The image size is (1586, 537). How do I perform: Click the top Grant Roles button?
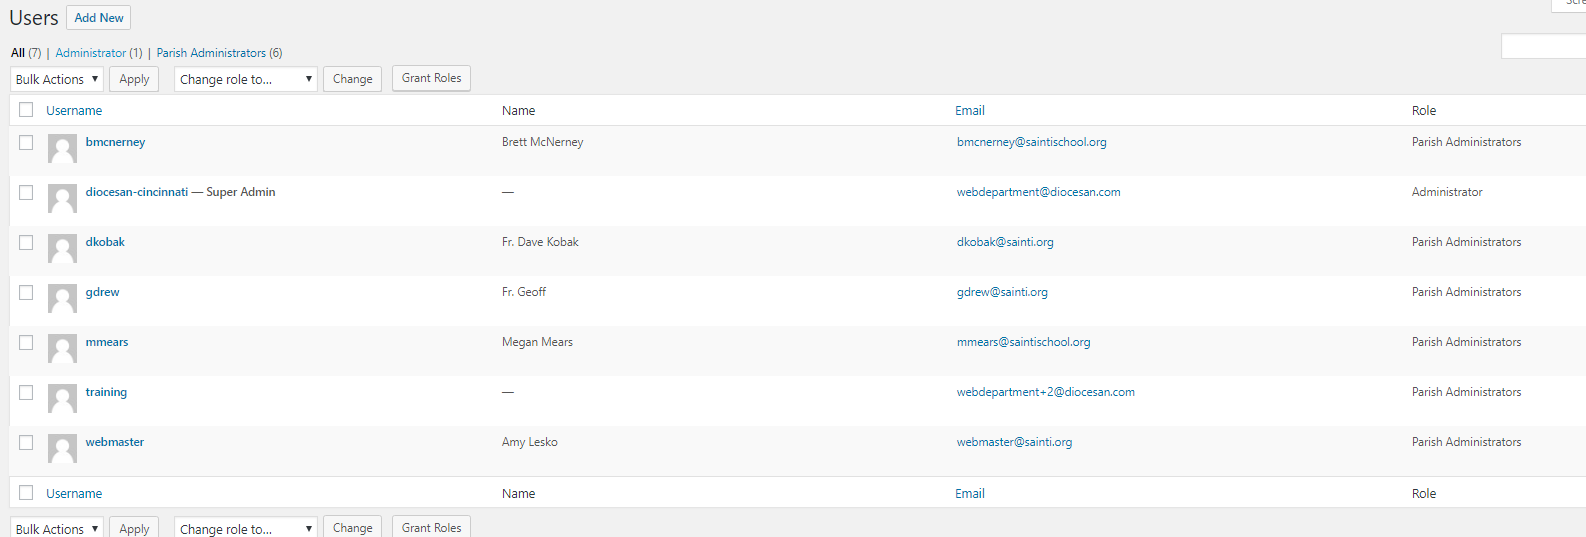(x=431, y=78)
